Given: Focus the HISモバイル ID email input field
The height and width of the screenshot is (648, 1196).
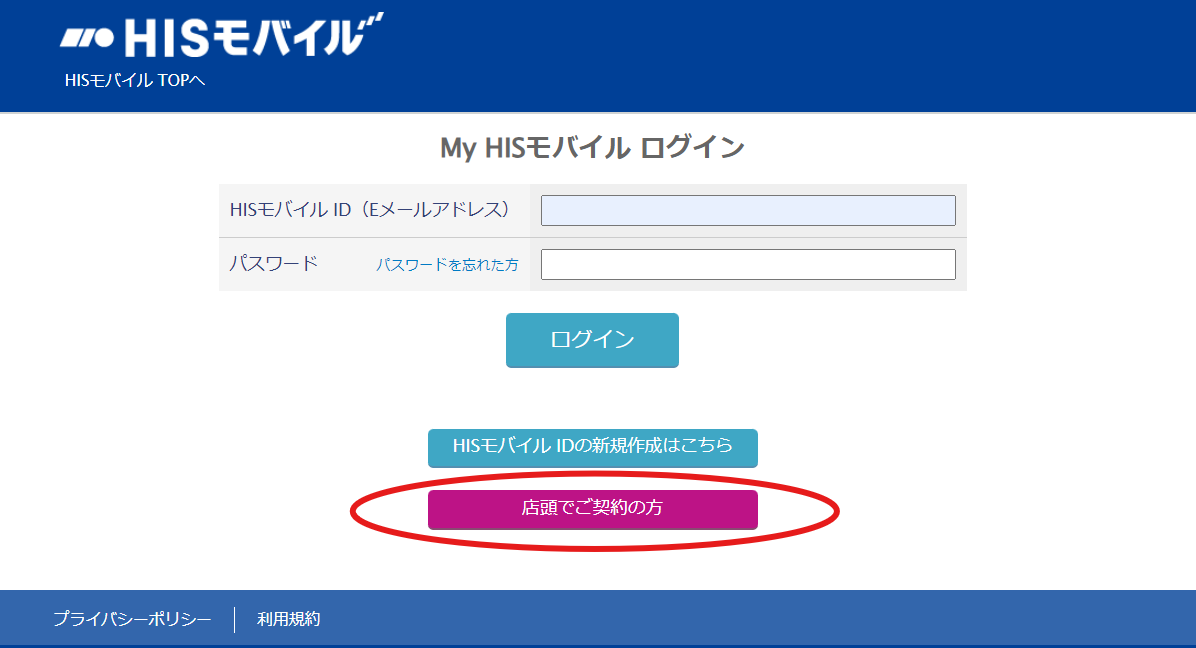Looking at the screenshot, I should coord(748,210).
